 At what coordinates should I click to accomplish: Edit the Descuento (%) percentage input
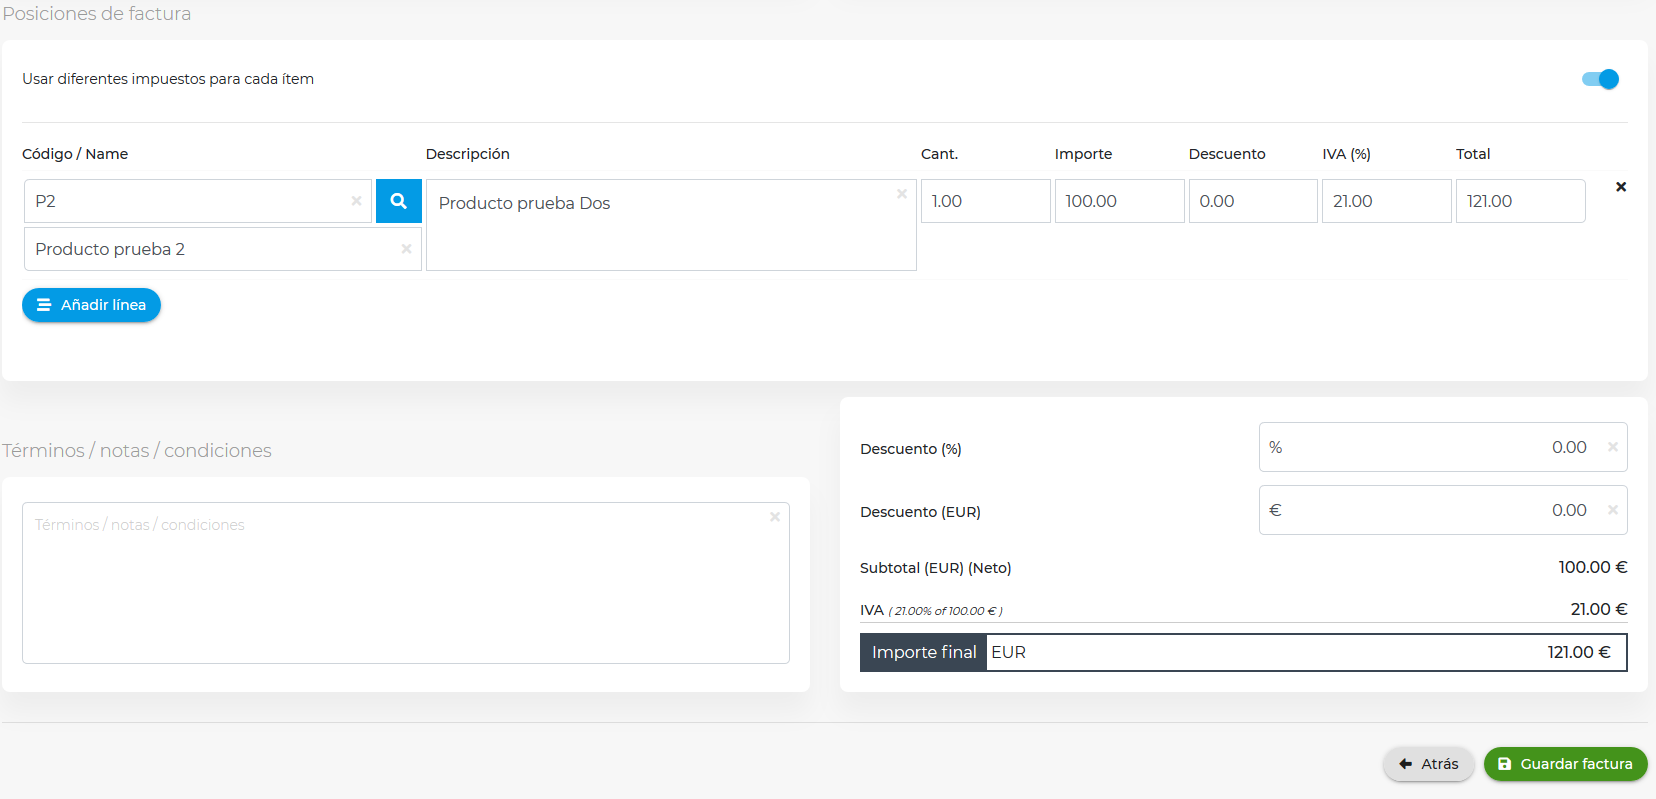[1443, 447]
